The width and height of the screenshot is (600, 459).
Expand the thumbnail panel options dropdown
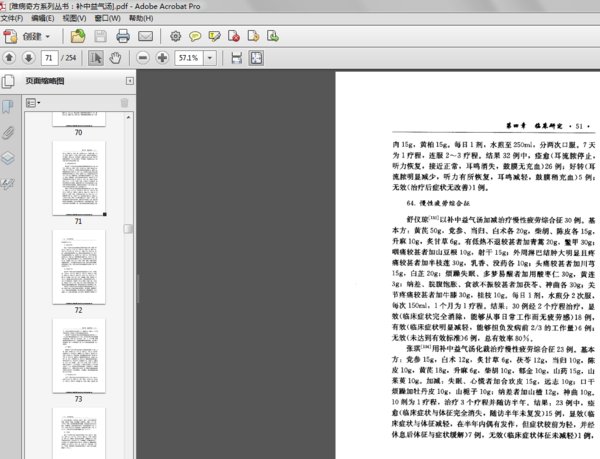tap(33, 102)
